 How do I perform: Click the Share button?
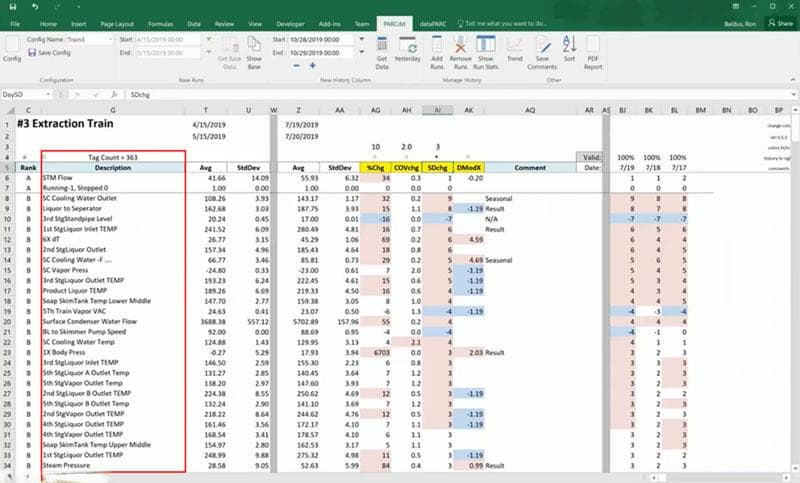click(x=781, y=23)
